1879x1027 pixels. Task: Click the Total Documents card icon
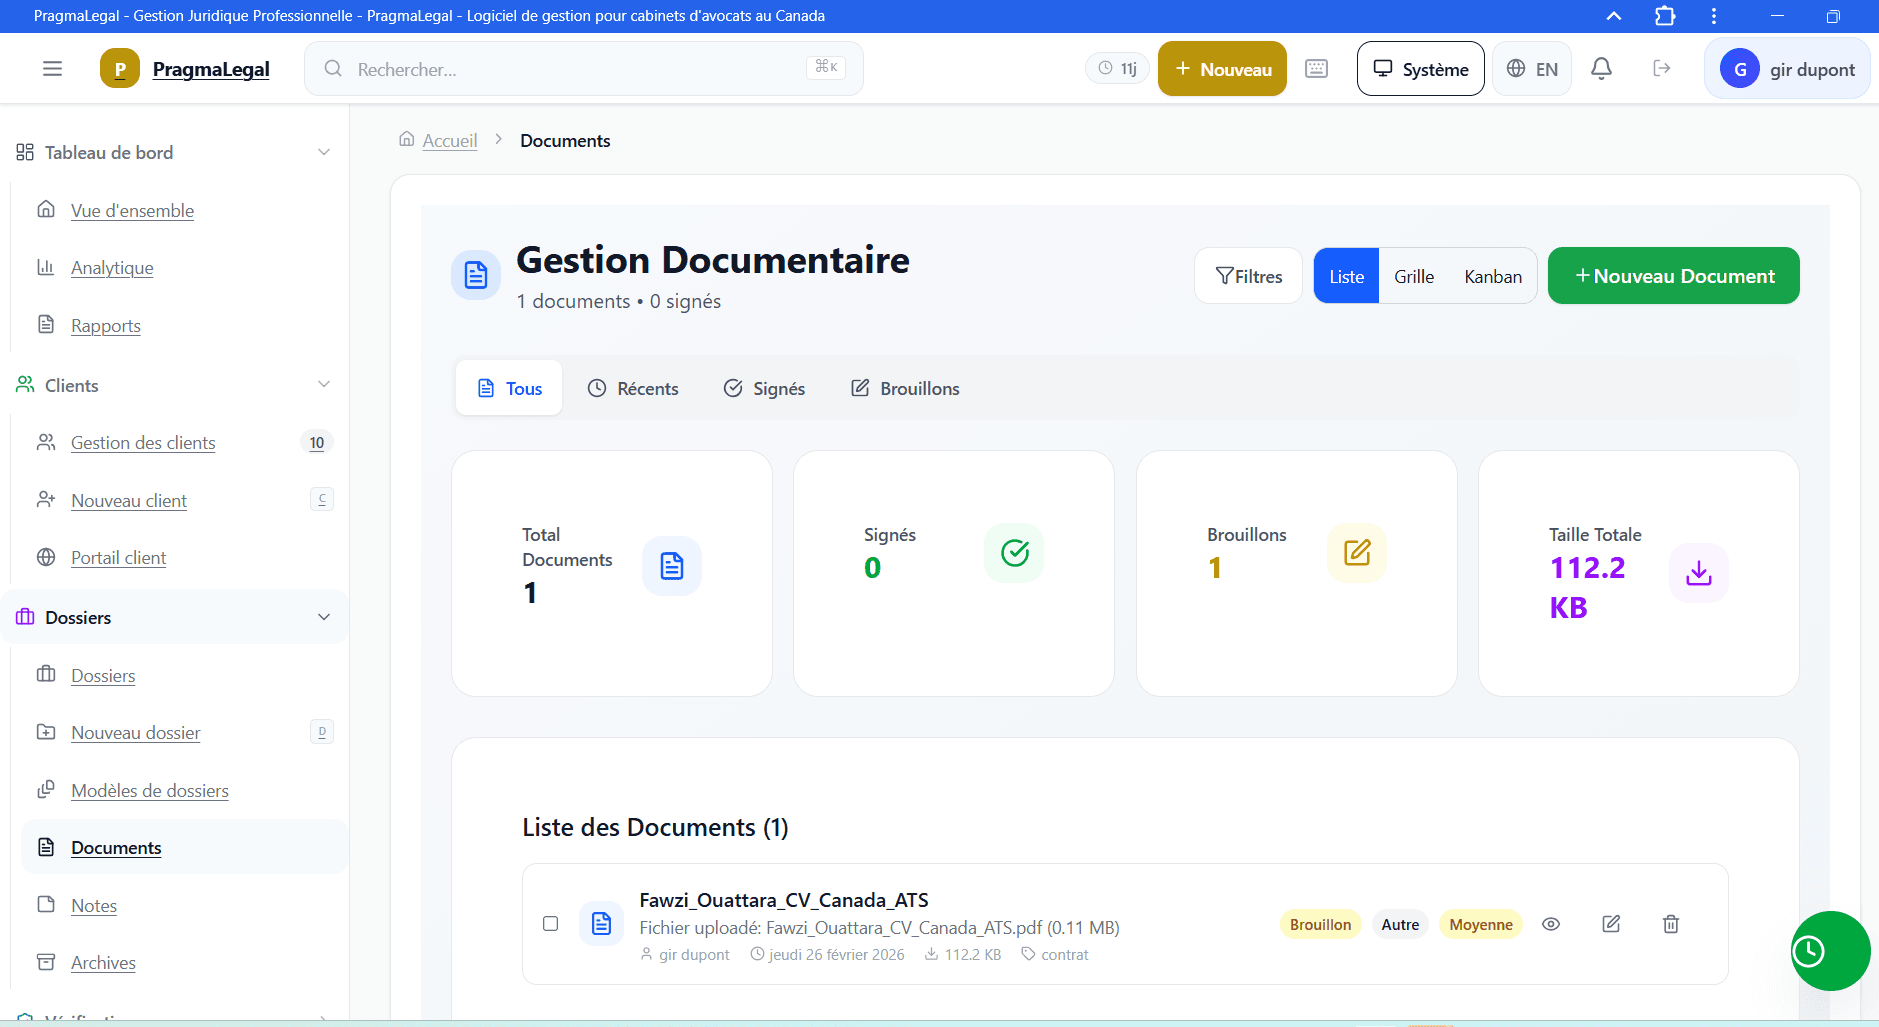(x=672, y=566)
